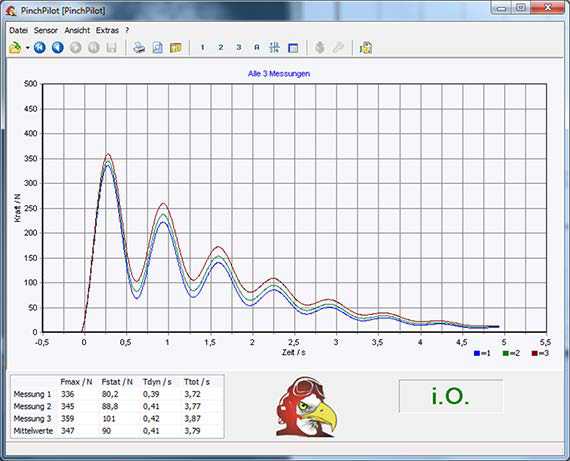The height and width of the screenshot is (461, 570).
Task: Click the blue window view icon
Action: coord(293,48)
